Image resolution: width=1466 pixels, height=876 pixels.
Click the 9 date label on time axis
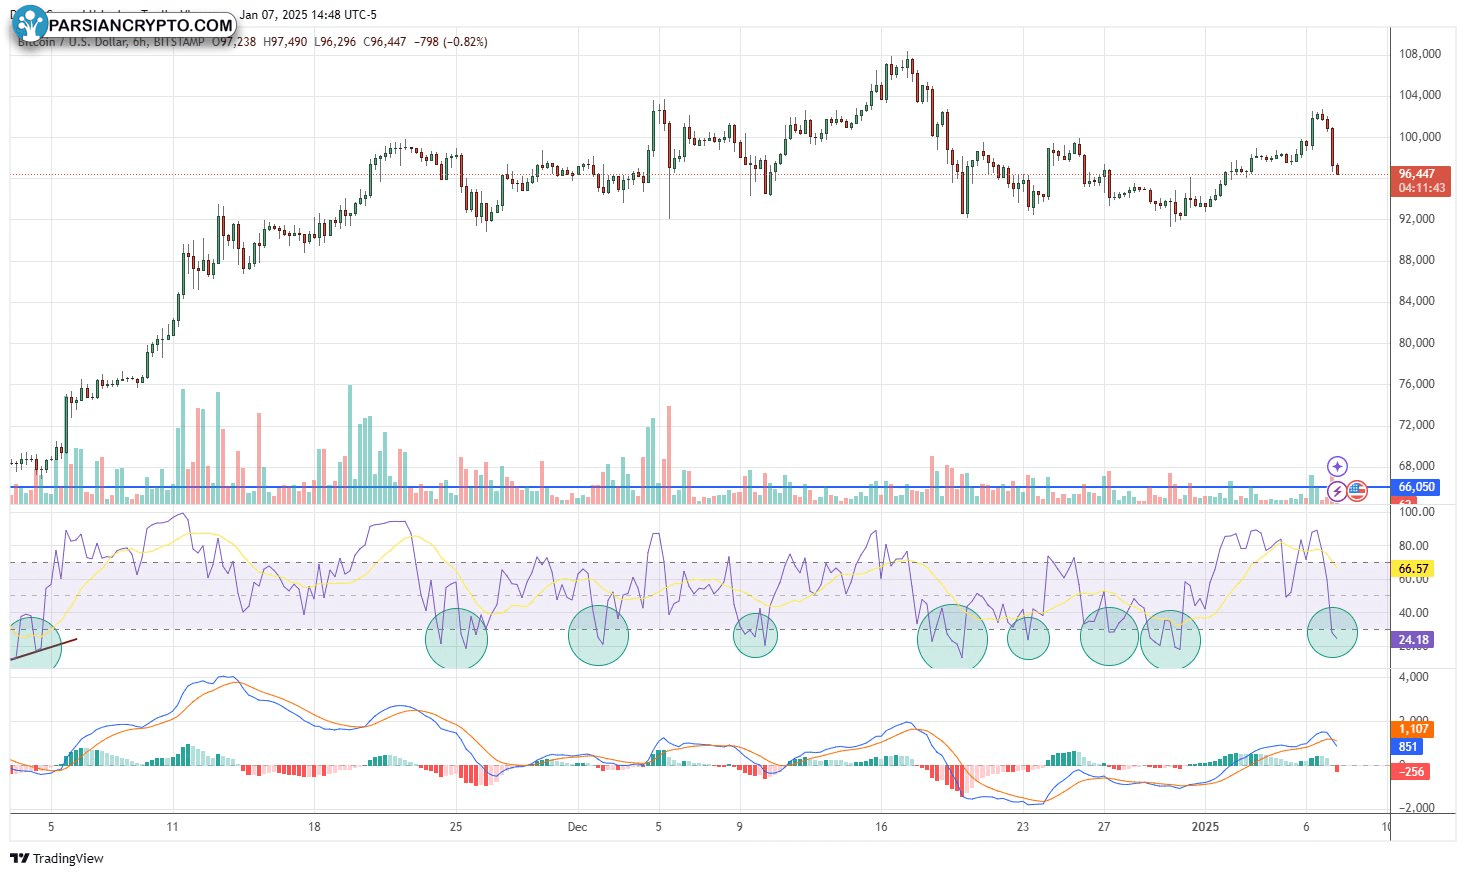click(739, 827)
